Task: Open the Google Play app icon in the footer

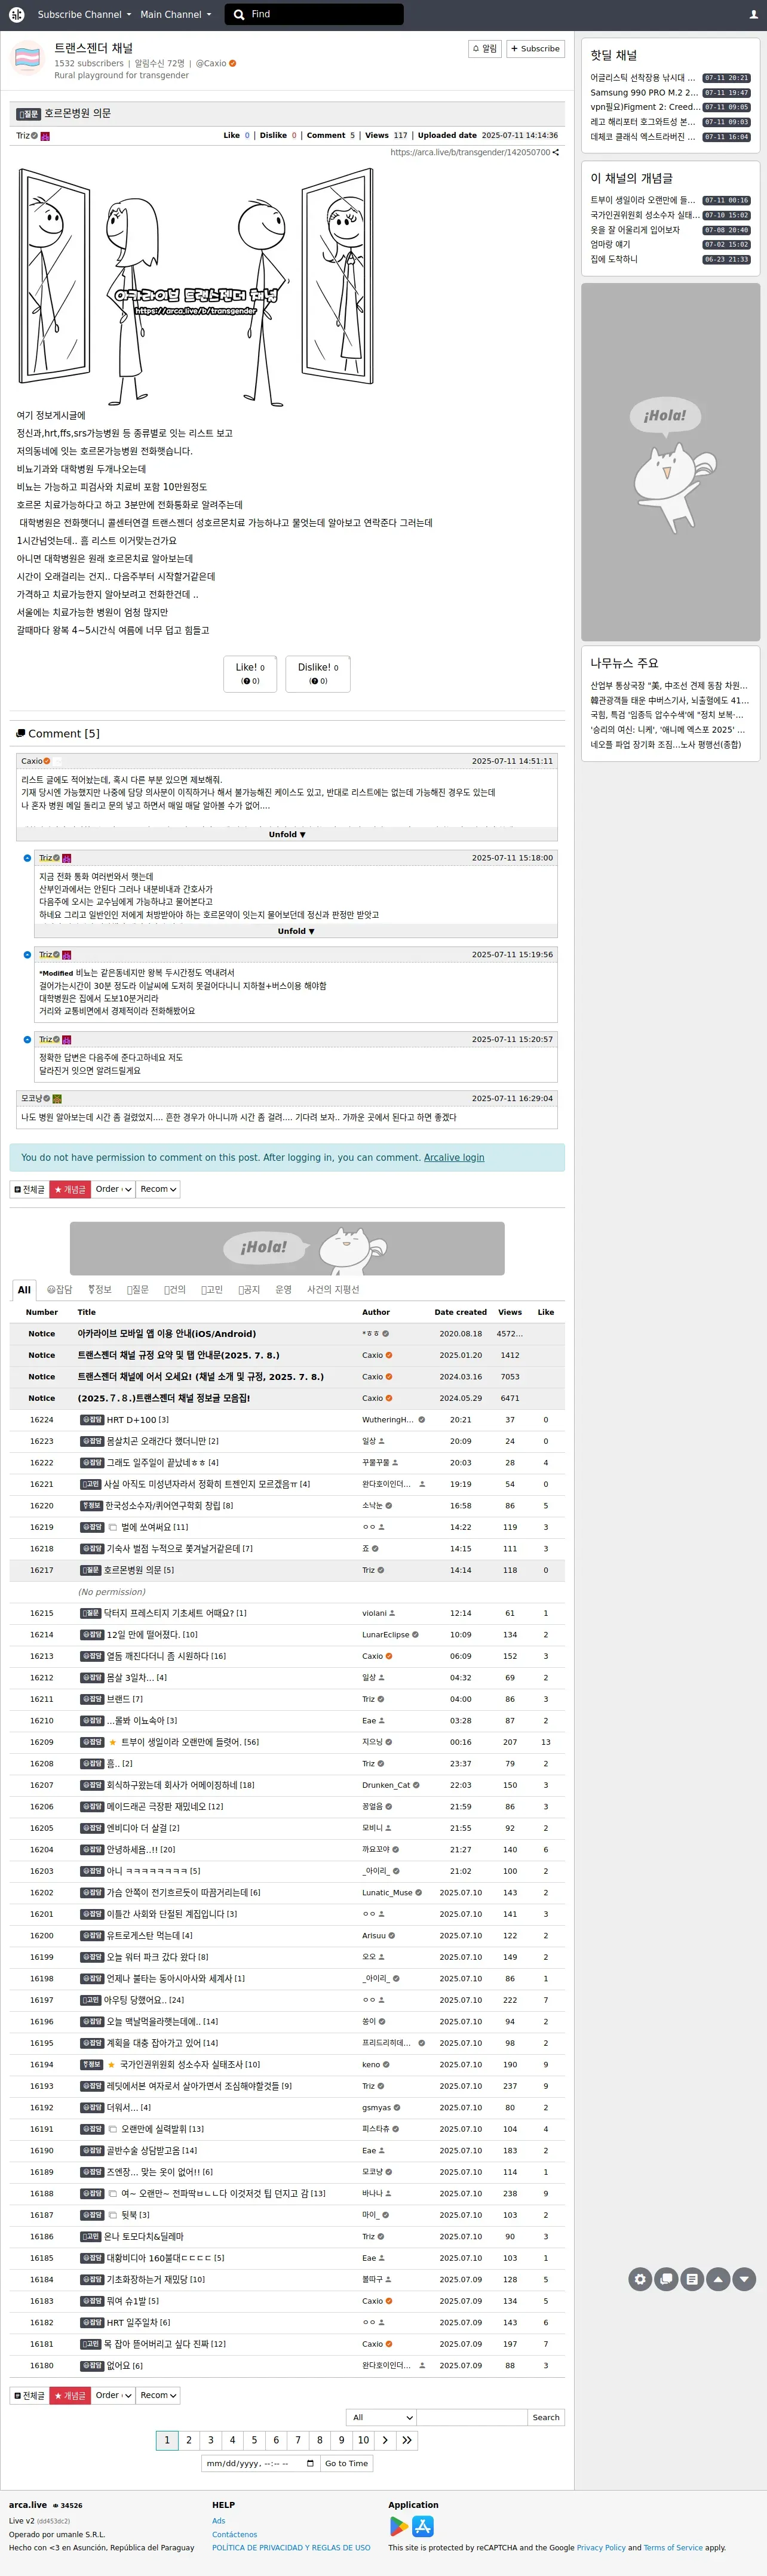Action: [x=398, y=2526]
